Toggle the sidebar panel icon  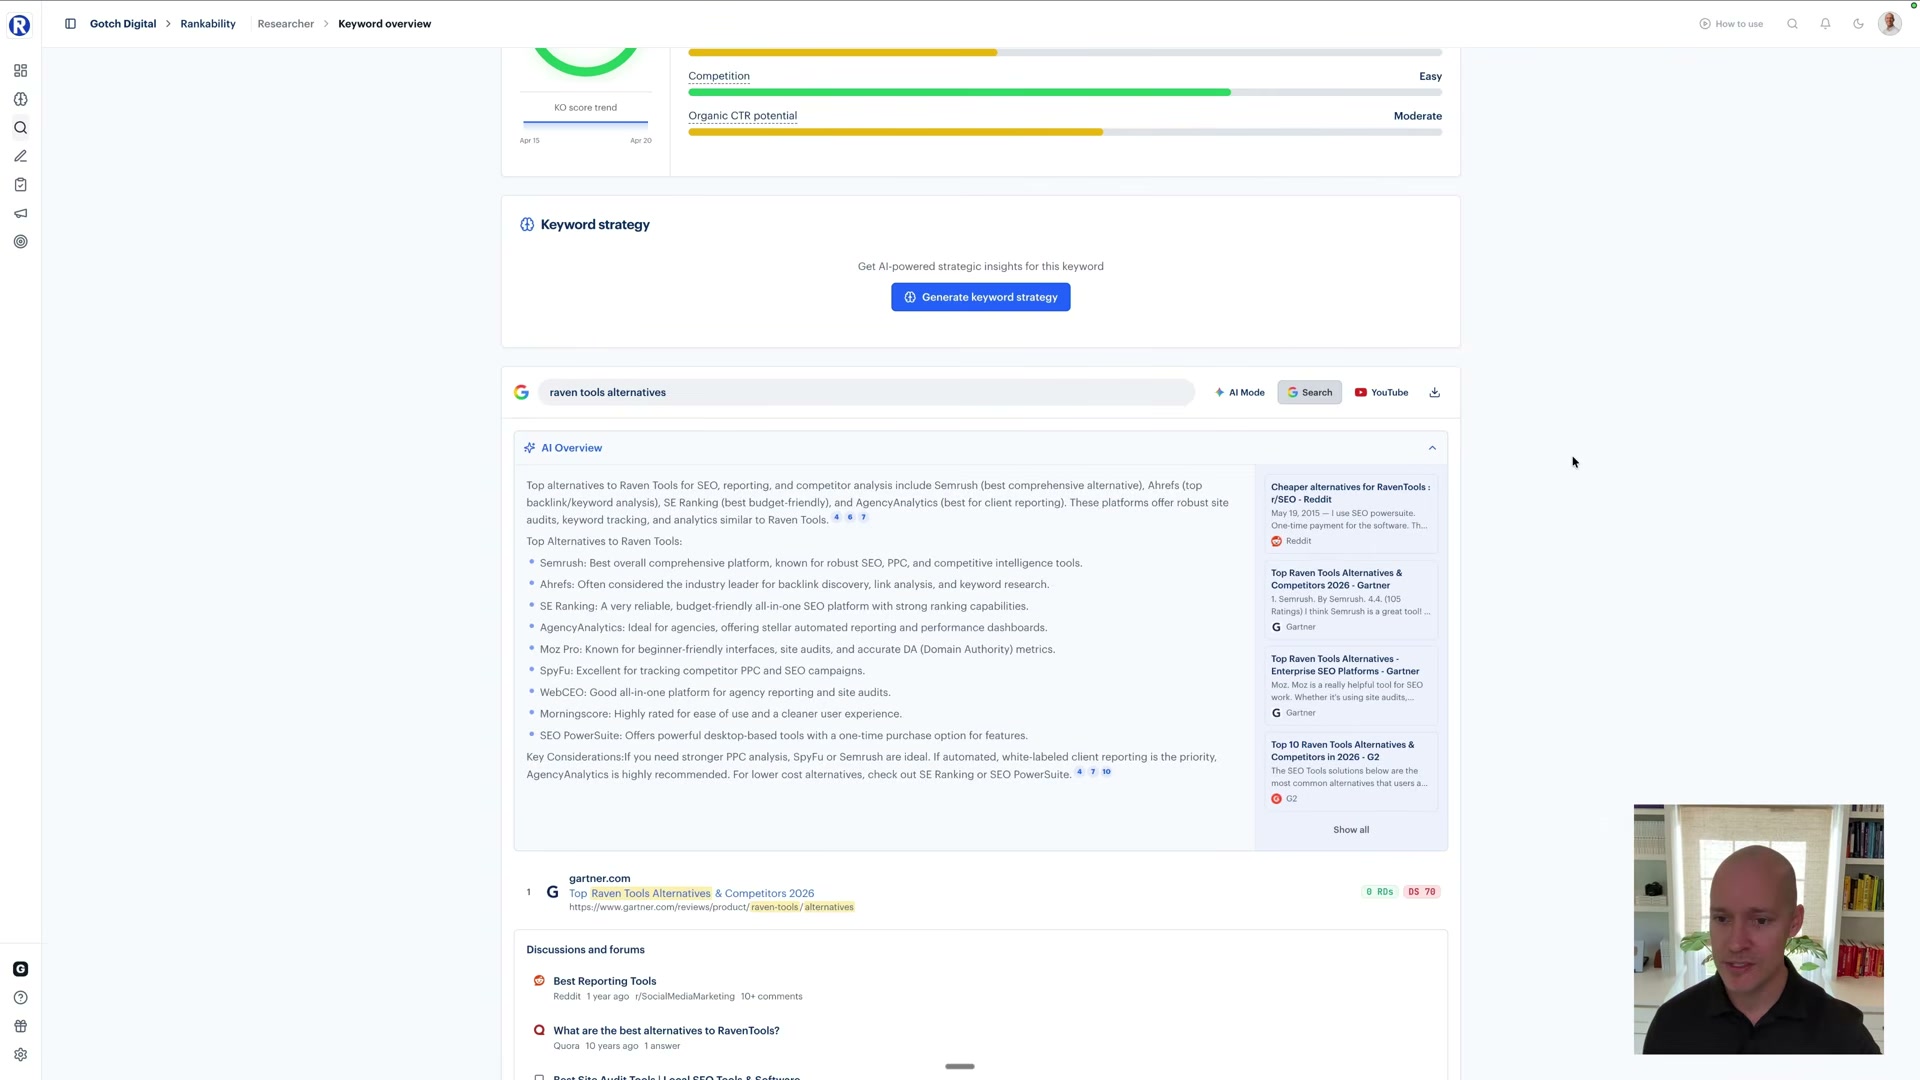point(70,24)
